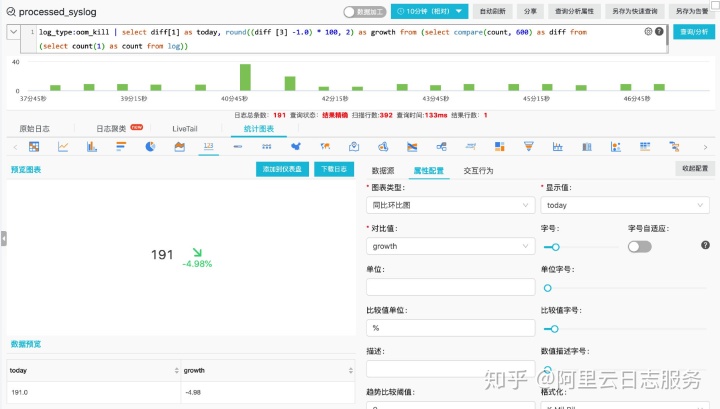The height and width of the screenshot is (409, 720).
Task: Select the flow diagram chart icon
Action: 441,146
